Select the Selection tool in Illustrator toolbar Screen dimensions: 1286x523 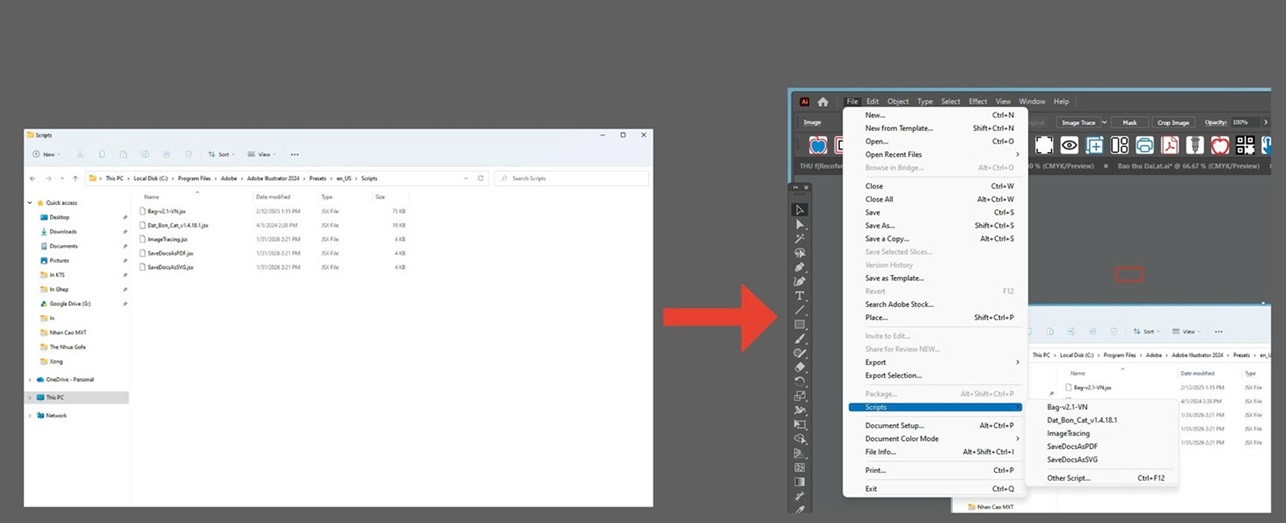[x=800, y=210]
